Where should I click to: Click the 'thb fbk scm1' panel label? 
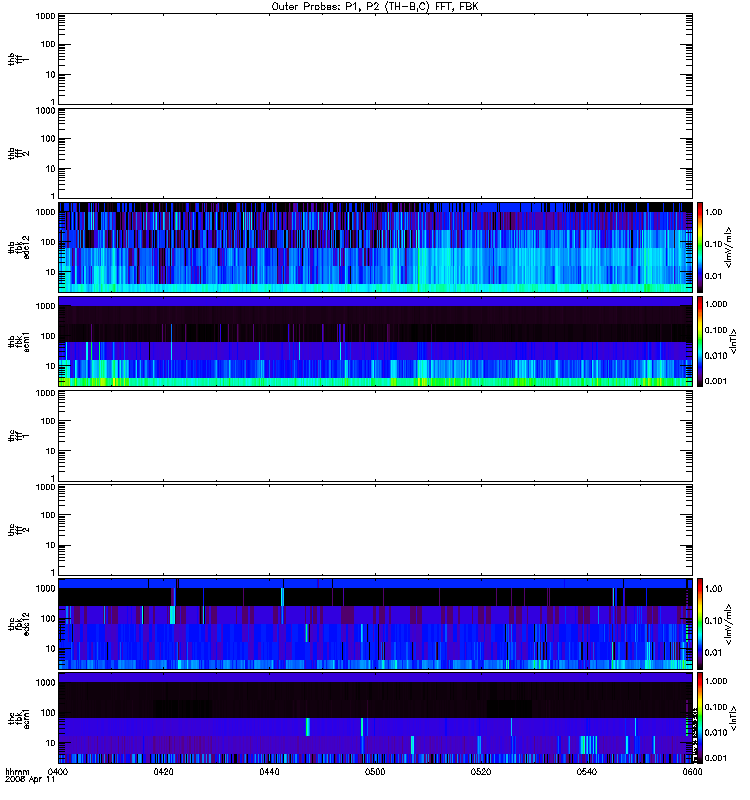coord(18,341)
